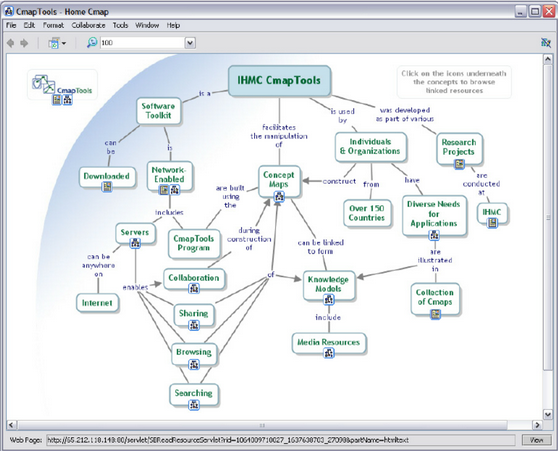Image resolution: width=558 pixels, height=451 pixels.
Task: Click the icon at the toolbar's right end
Action: click(x=546, y=43)
